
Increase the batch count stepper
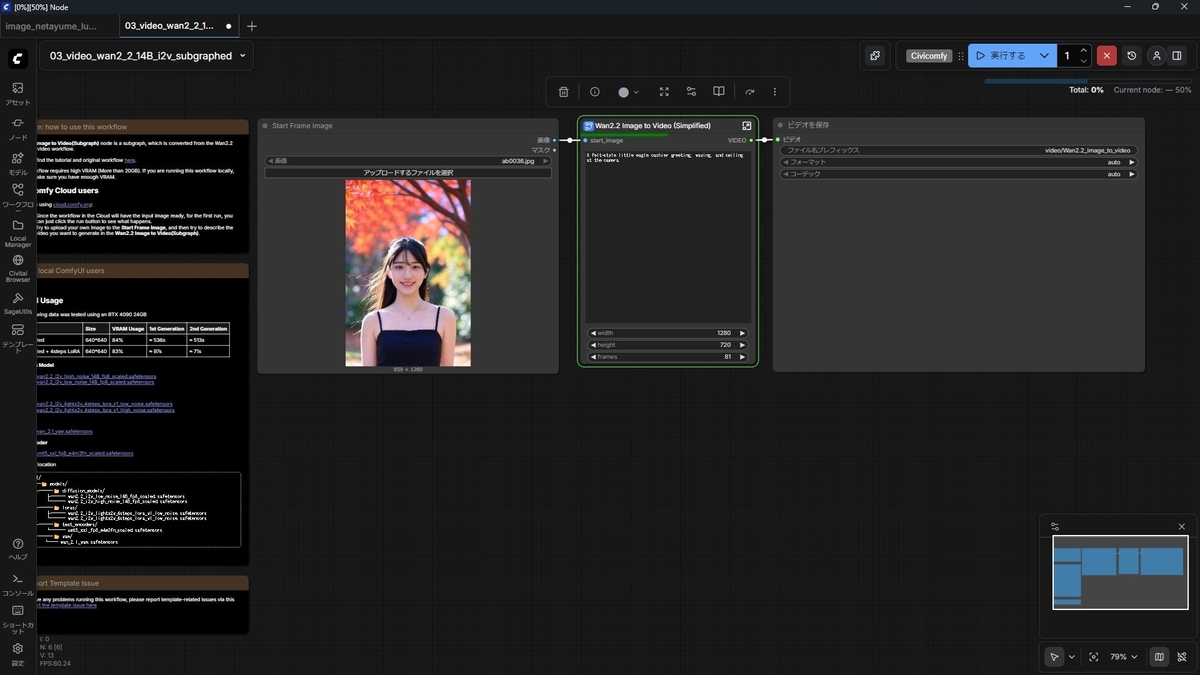pos(1083,51)
